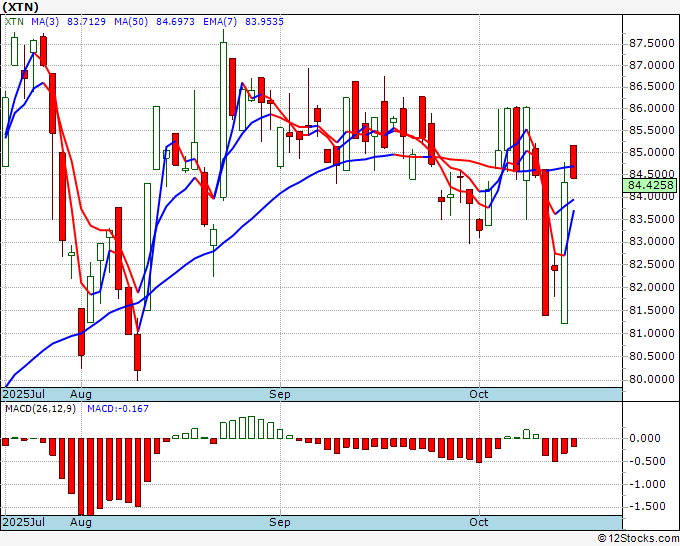680x546 pixels.
Task: Click Aug on the price chart date axis
Action: pyautogui.click(x=81, y=394)
